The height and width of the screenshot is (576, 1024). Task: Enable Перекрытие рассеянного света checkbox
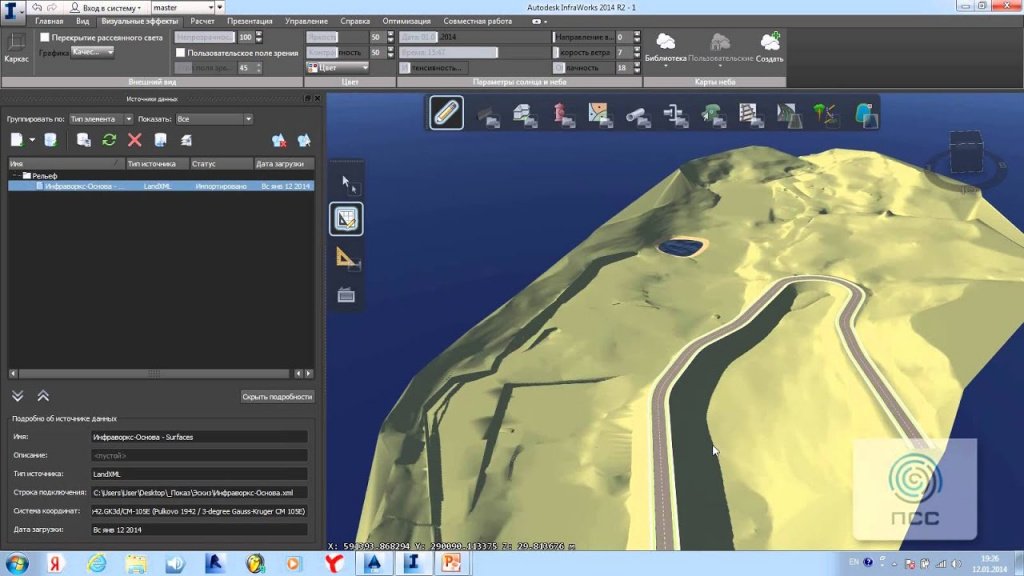pos(44,37)
